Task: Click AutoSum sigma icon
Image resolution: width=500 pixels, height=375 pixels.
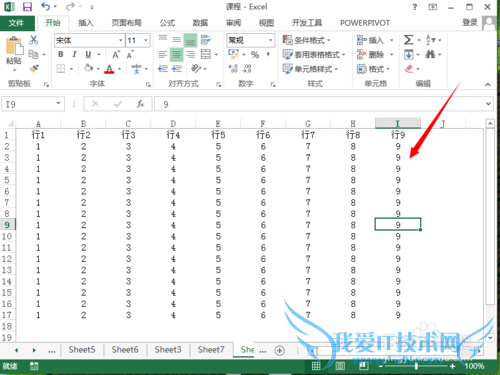Action: click(408, 40)
